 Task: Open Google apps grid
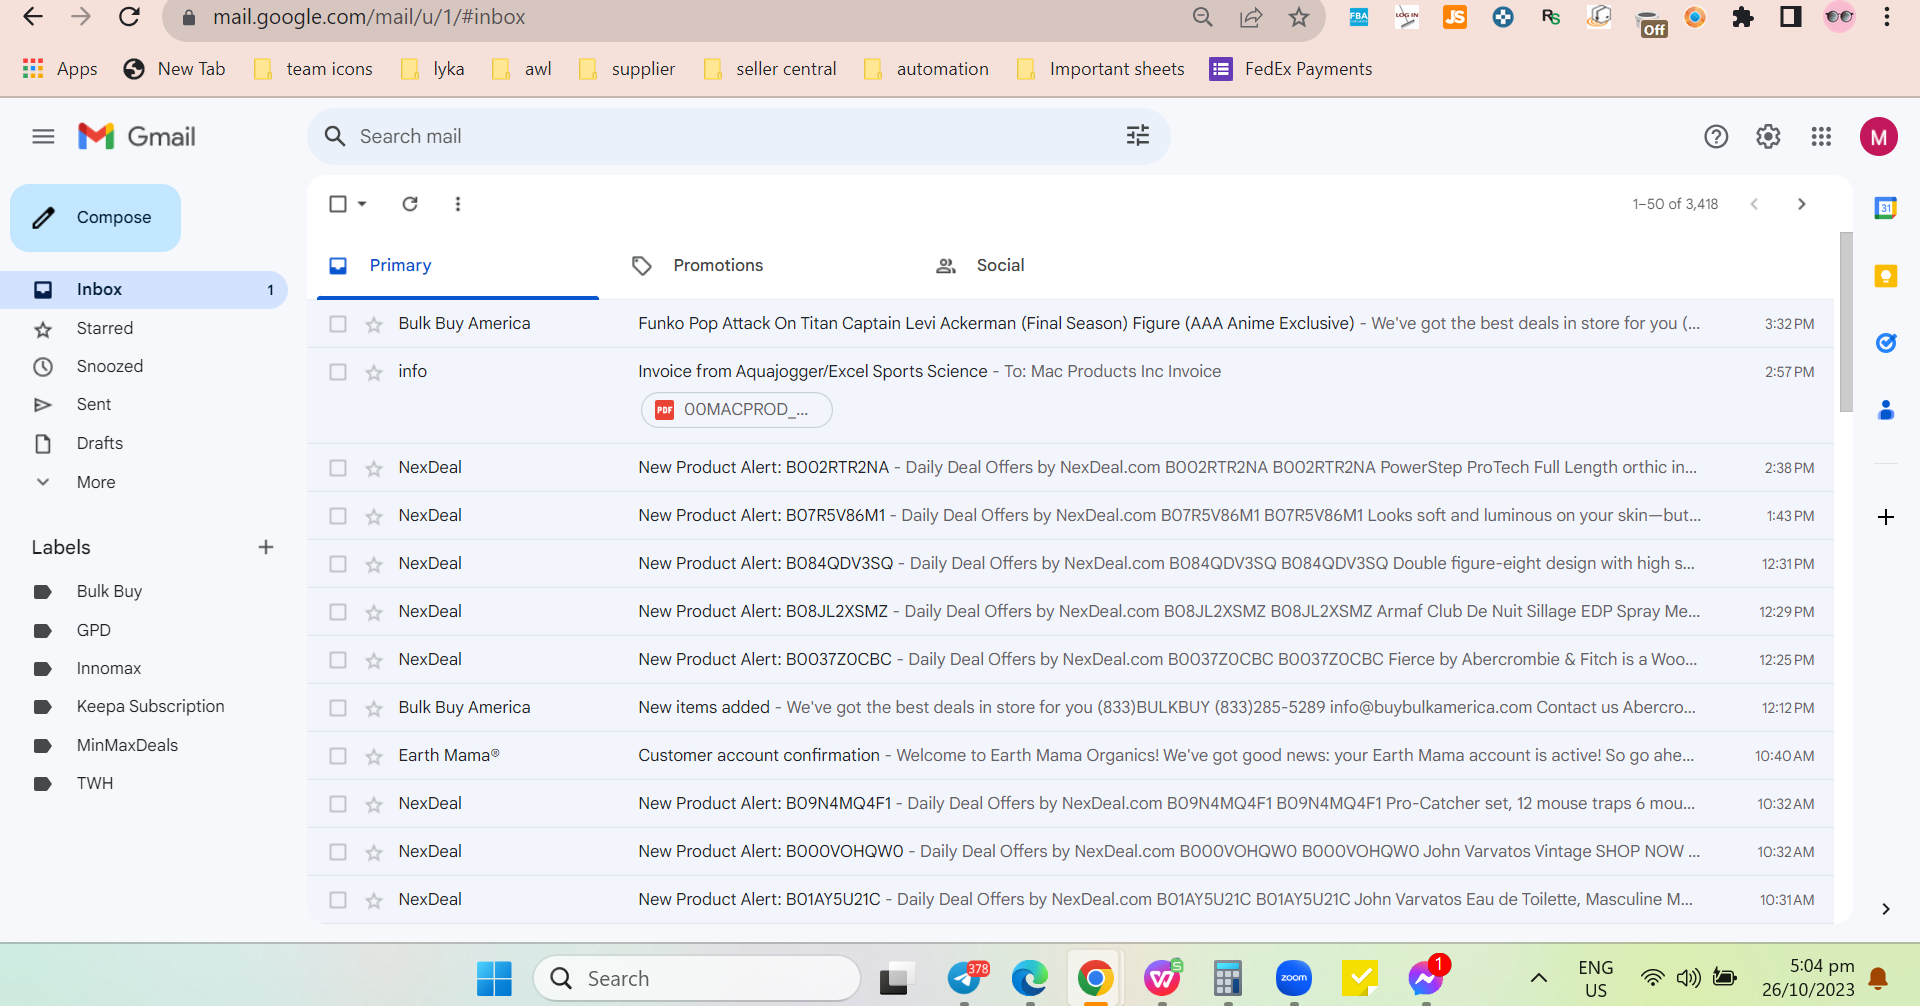(1821, 137)
